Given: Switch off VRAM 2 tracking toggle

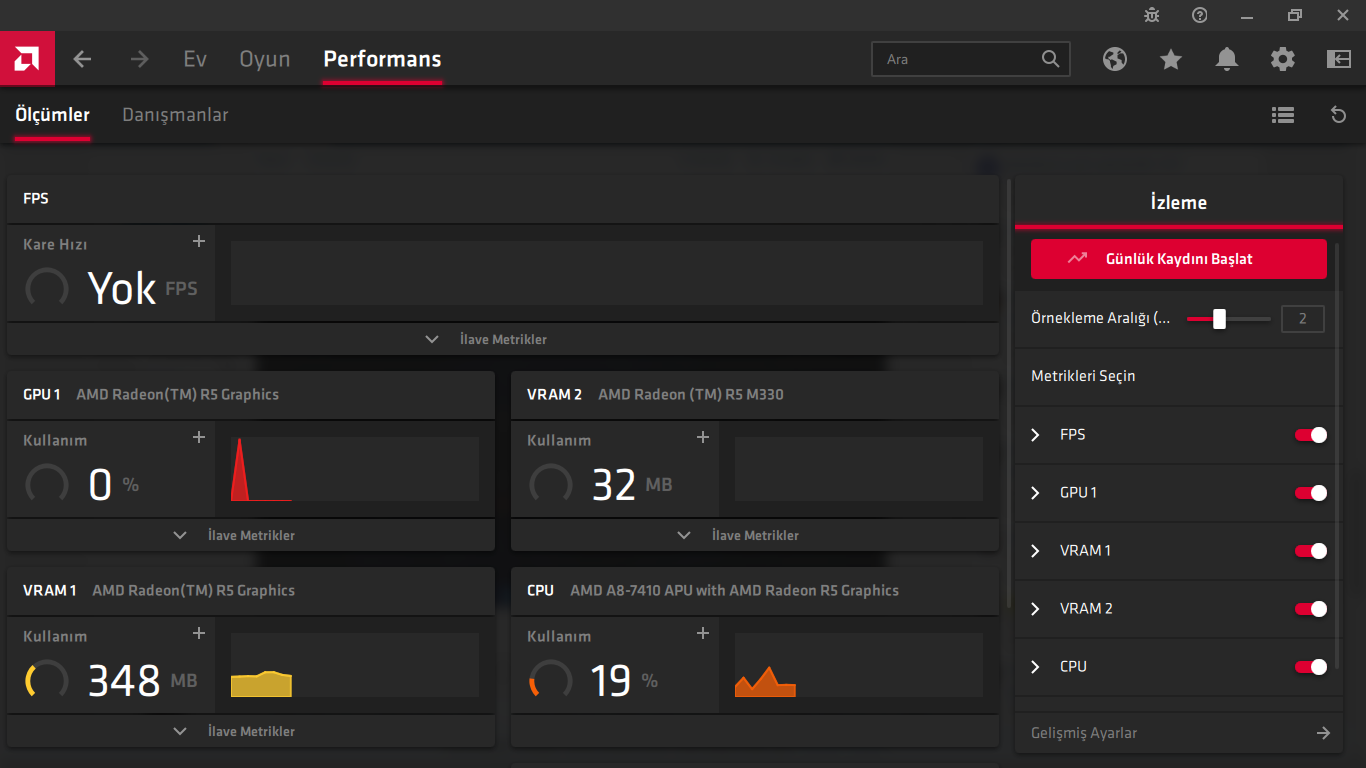Looking at the screenshot, I should click(x=1311, y=609).
